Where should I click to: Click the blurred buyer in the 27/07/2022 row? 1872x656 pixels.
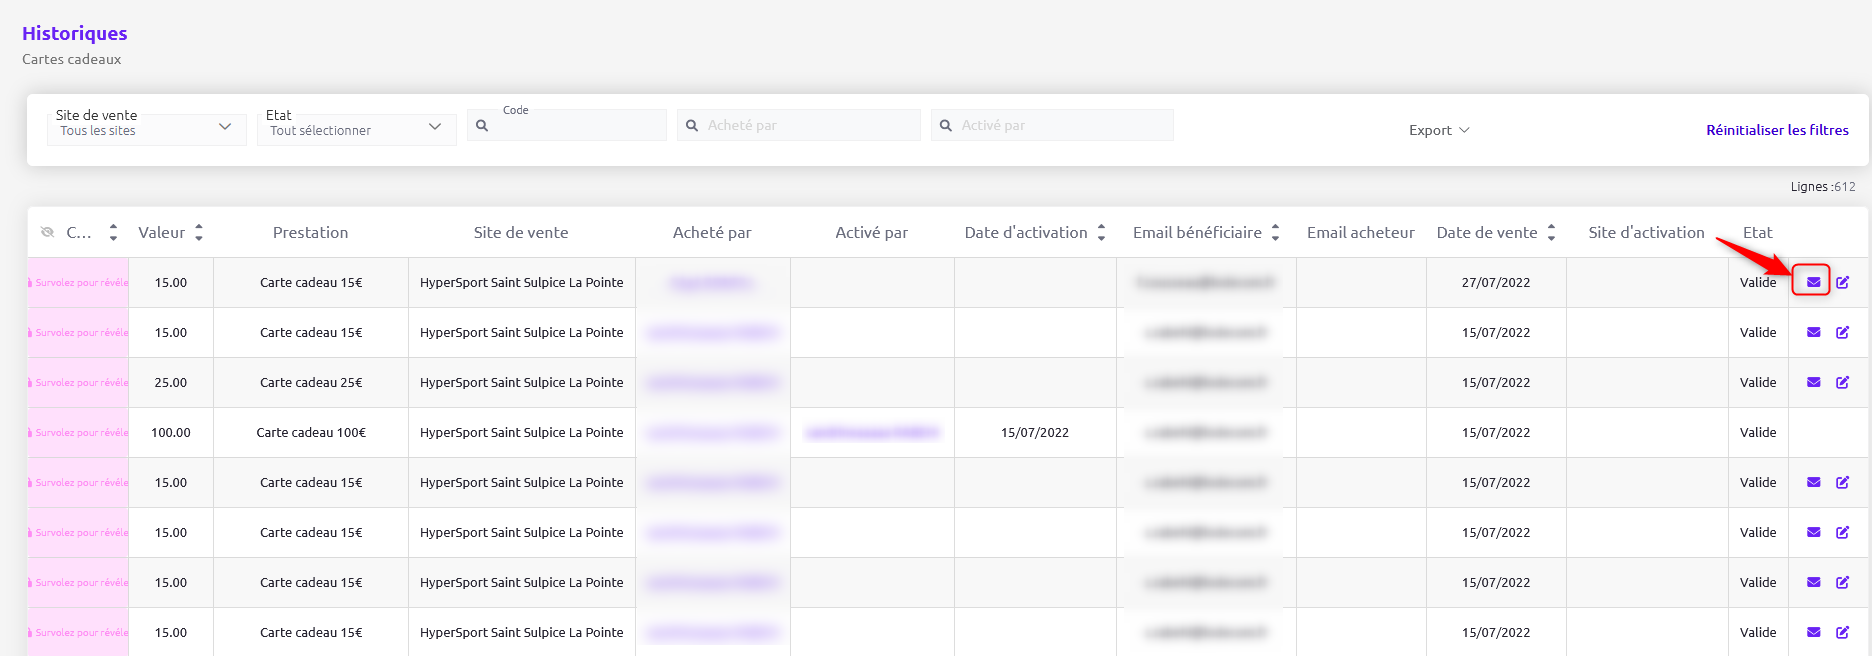712,282
